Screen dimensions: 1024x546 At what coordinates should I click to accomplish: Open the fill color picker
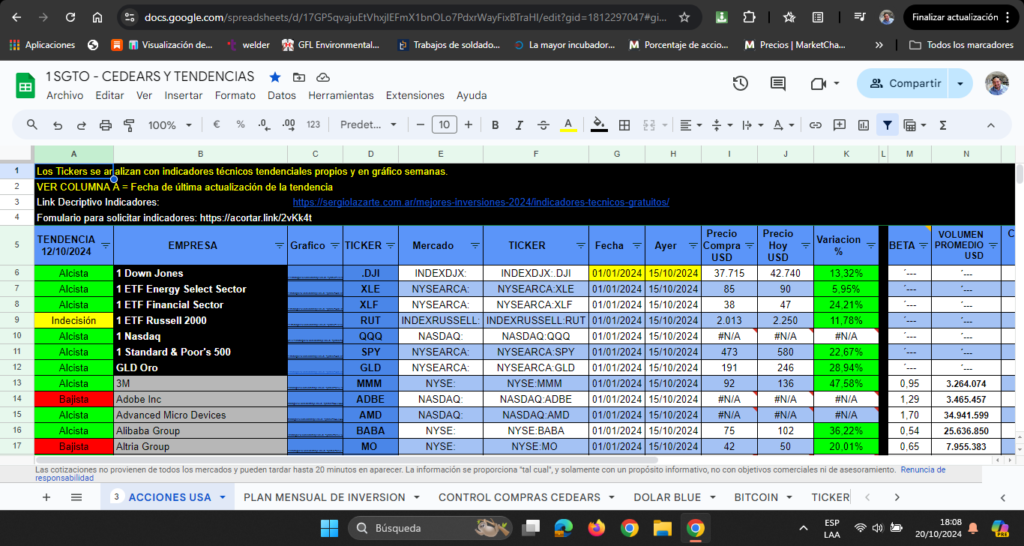tap(599, 125)
